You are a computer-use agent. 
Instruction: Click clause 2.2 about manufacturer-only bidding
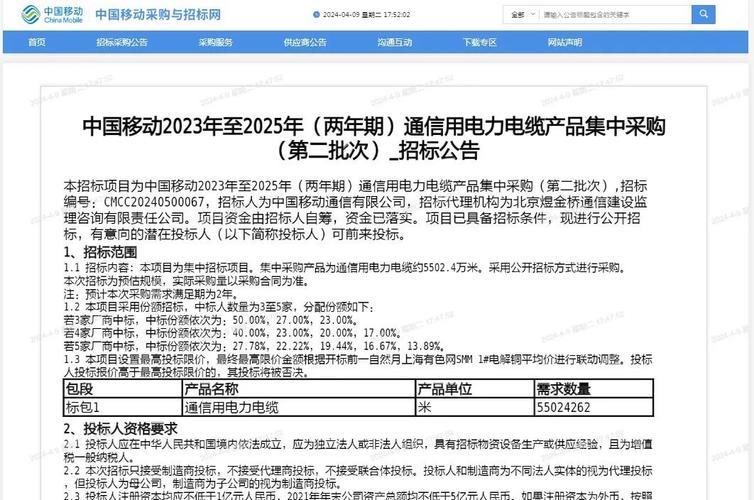(x=358, y=477)
